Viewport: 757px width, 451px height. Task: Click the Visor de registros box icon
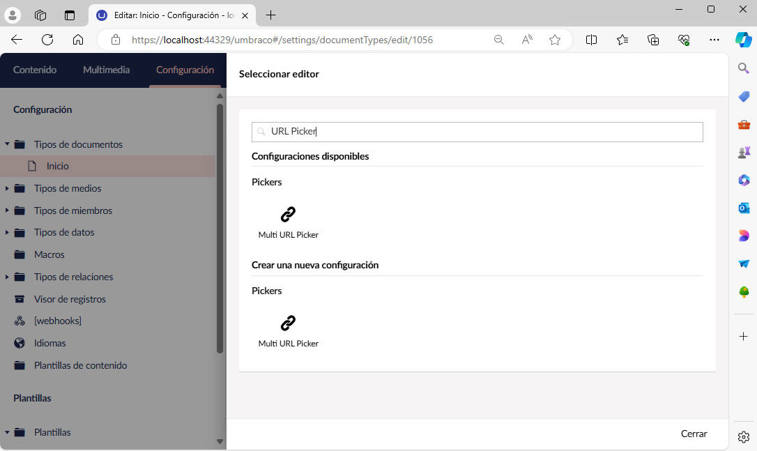point(19,299)
